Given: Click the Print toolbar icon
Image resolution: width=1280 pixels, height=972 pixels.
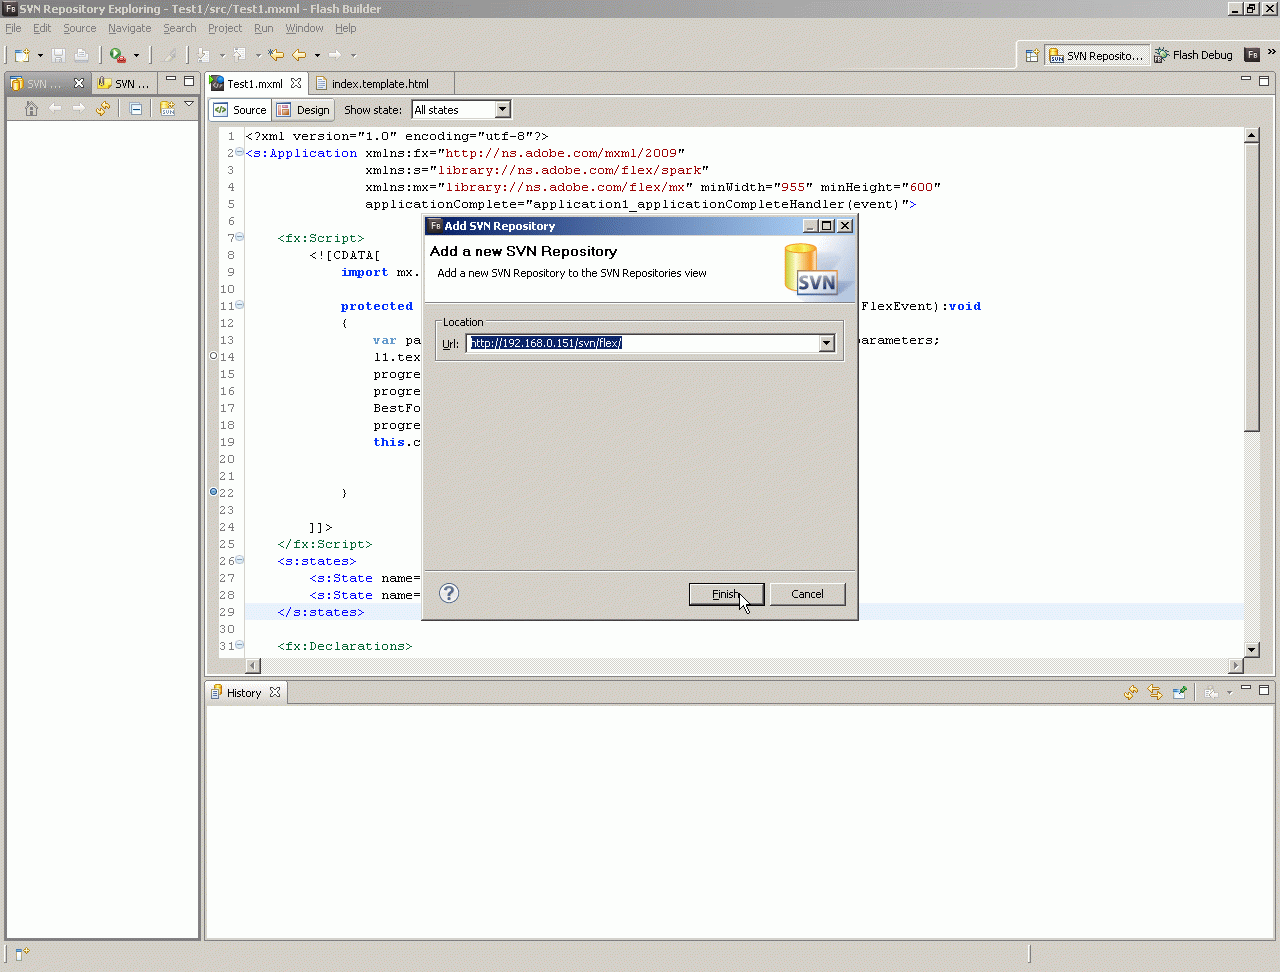Looking at the screenshot, I should (82, 55).
